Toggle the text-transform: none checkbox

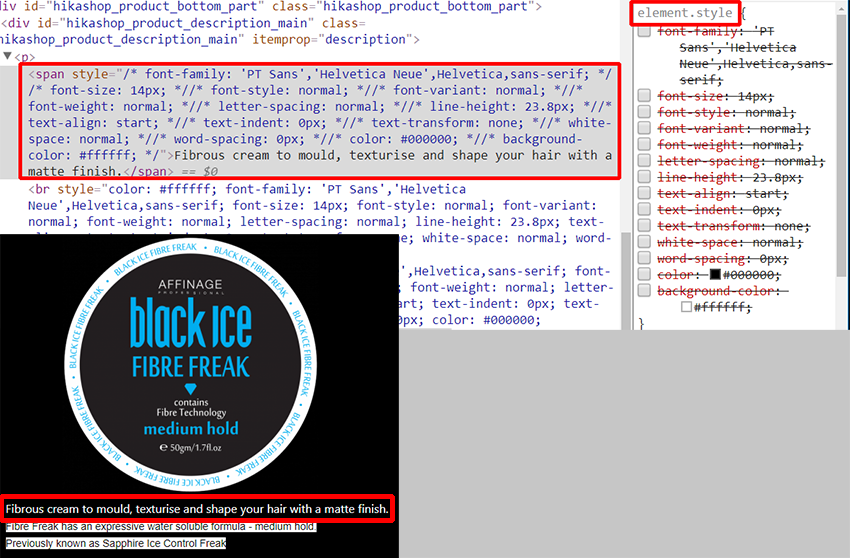pos(644,226)
